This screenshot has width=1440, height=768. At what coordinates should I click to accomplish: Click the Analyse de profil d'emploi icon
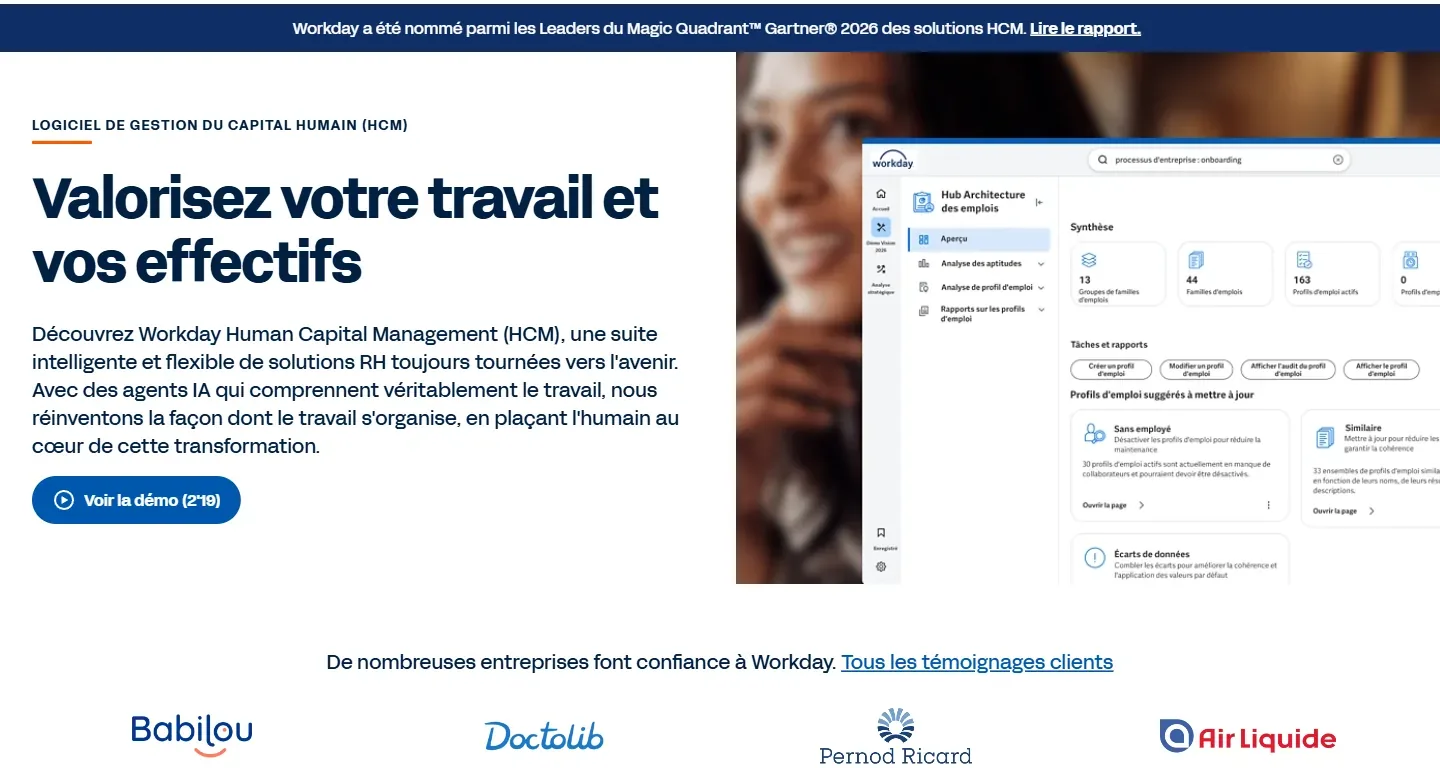pyautogui.click(x=924, y=287)
